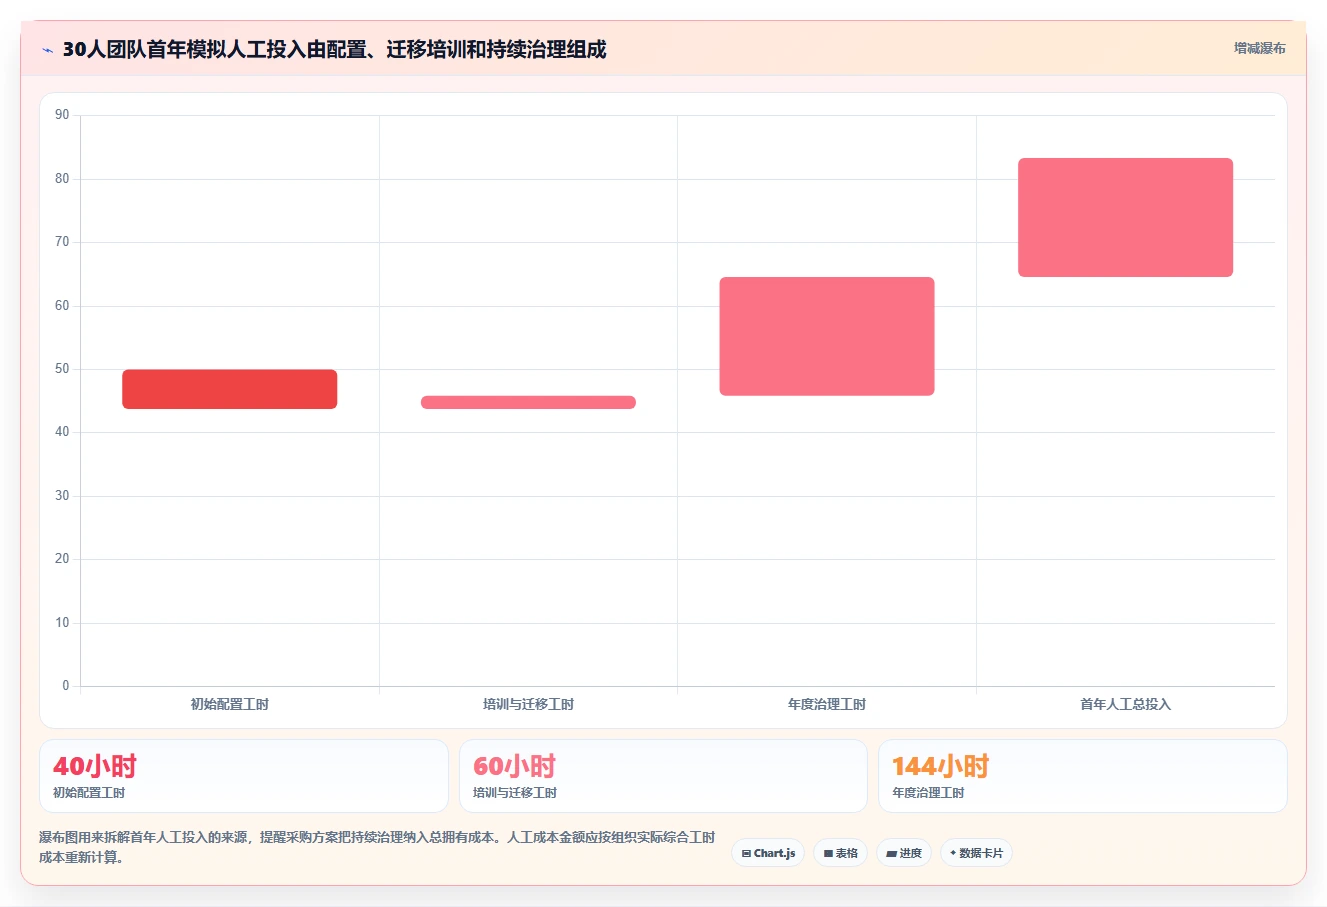Click the 首年人工总投入 bar

[x=1125, y=217]
